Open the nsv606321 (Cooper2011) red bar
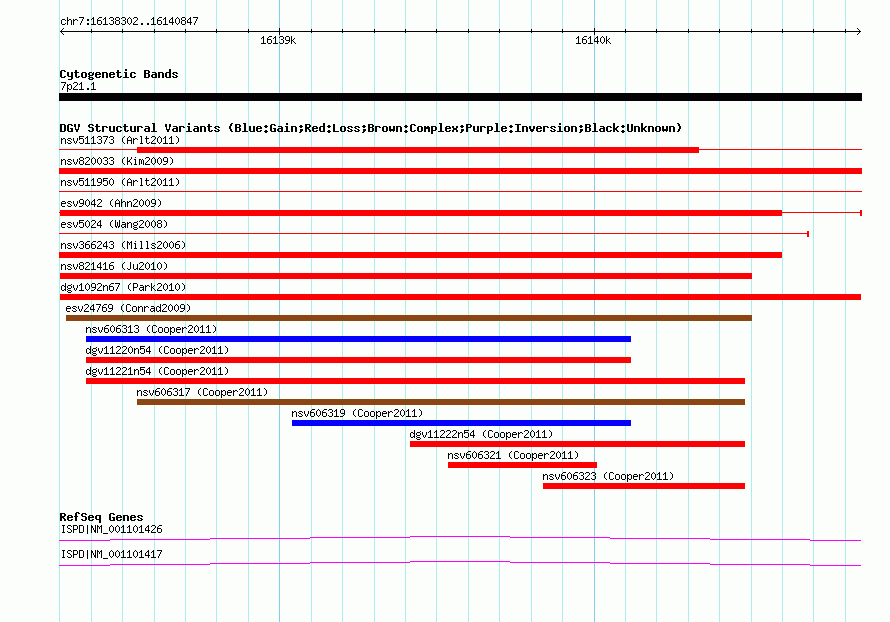 (522, 465)
